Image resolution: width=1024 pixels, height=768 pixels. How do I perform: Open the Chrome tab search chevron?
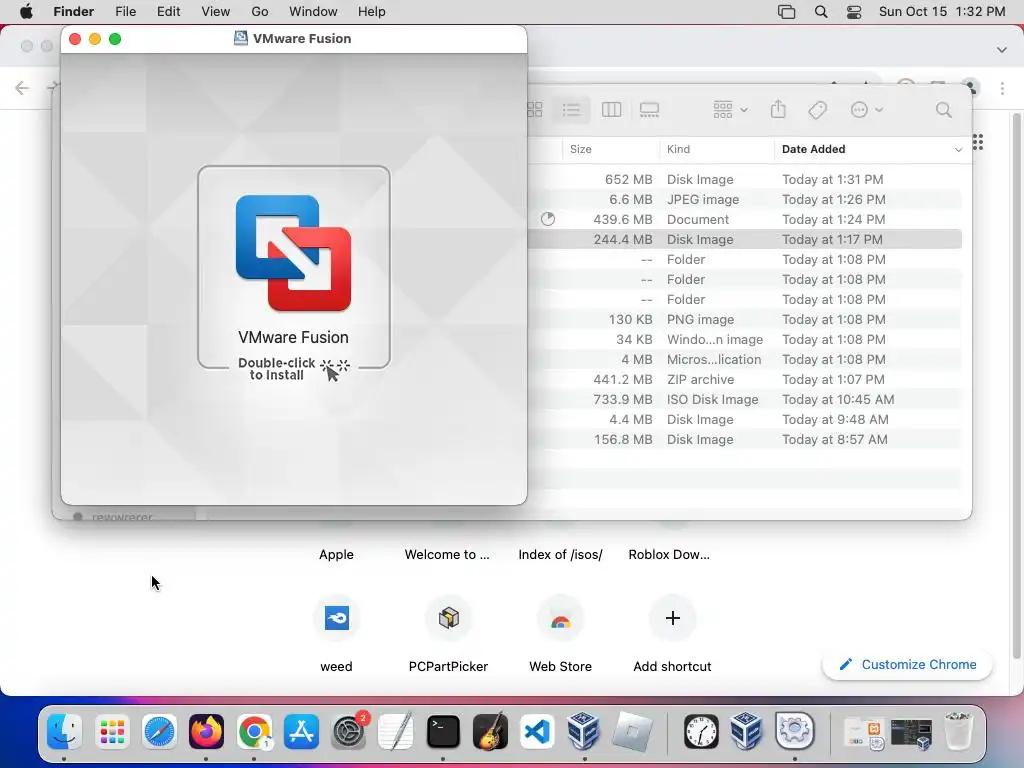coord(1002,50)
